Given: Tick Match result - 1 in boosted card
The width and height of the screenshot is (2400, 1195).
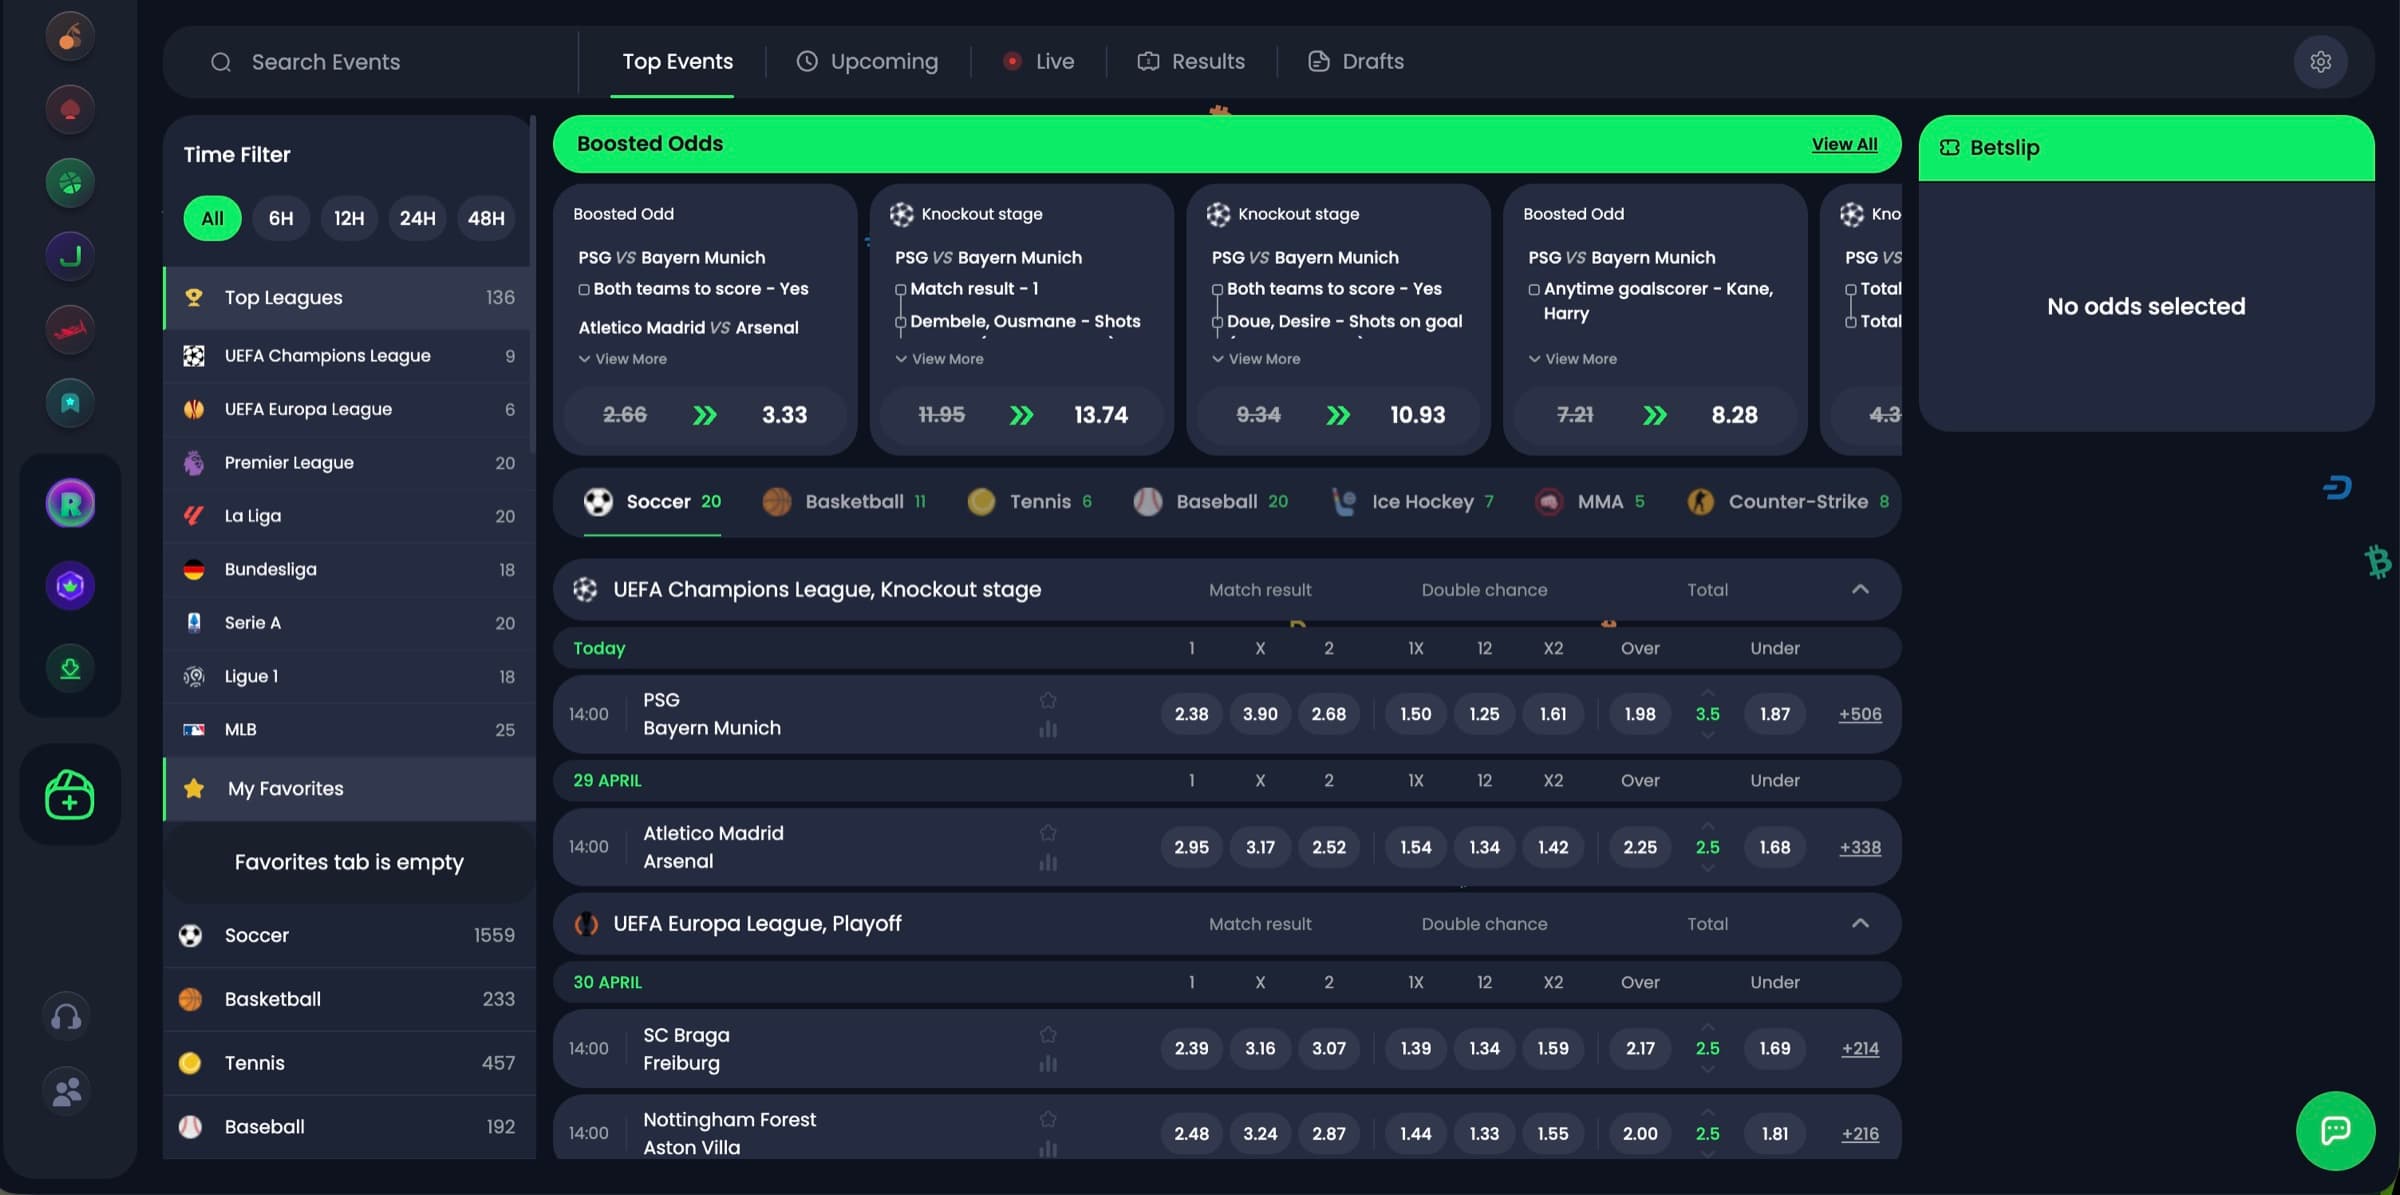Looking at the screenshot, I should [x=901, y=289].
